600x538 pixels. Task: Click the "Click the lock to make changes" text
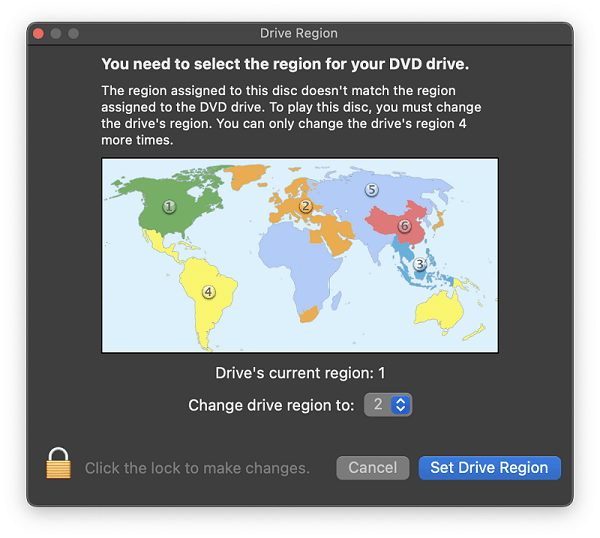(x=197, y=468)
